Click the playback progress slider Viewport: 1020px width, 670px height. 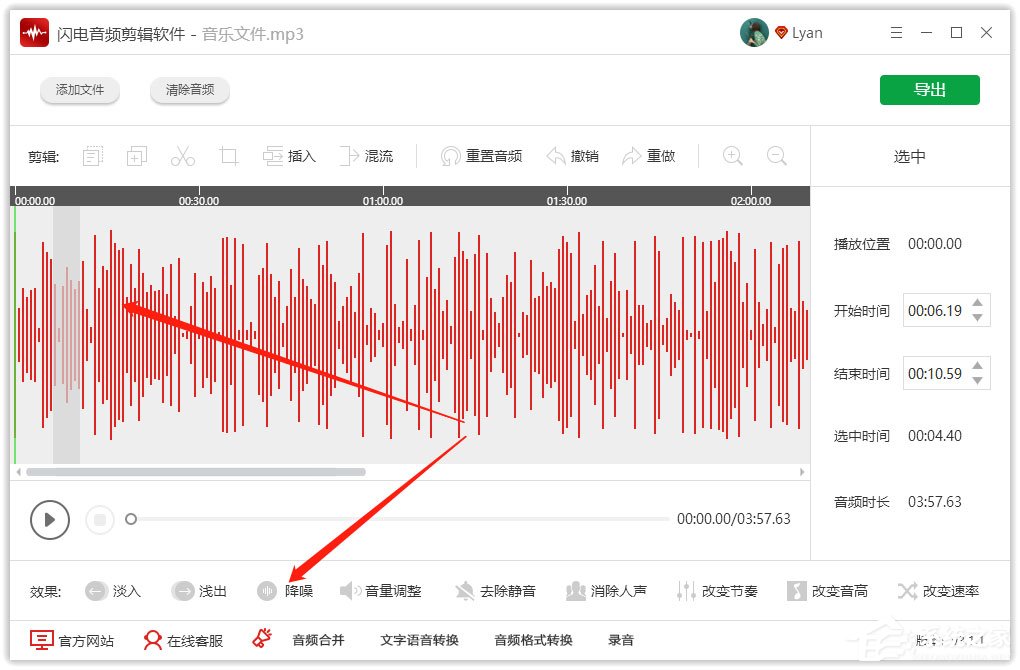pos(400,520)
